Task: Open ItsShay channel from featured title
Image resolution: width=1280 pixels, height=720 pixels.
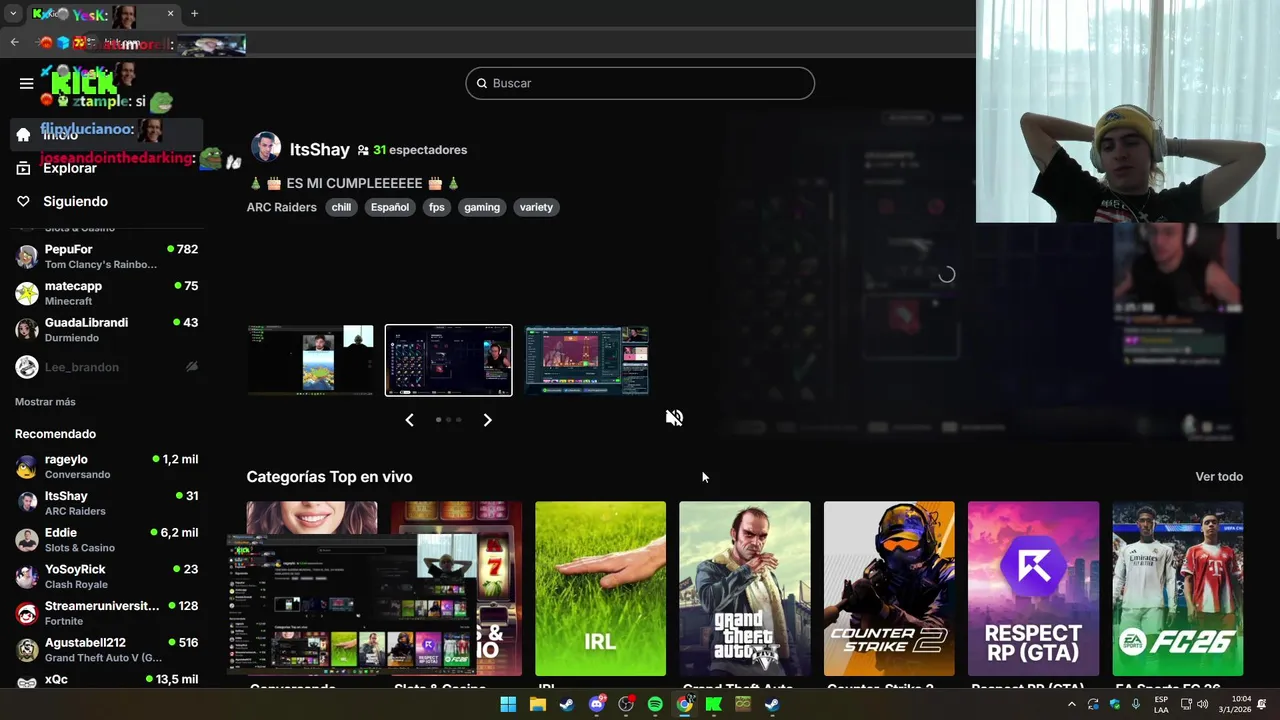Action: pos(319,149)
